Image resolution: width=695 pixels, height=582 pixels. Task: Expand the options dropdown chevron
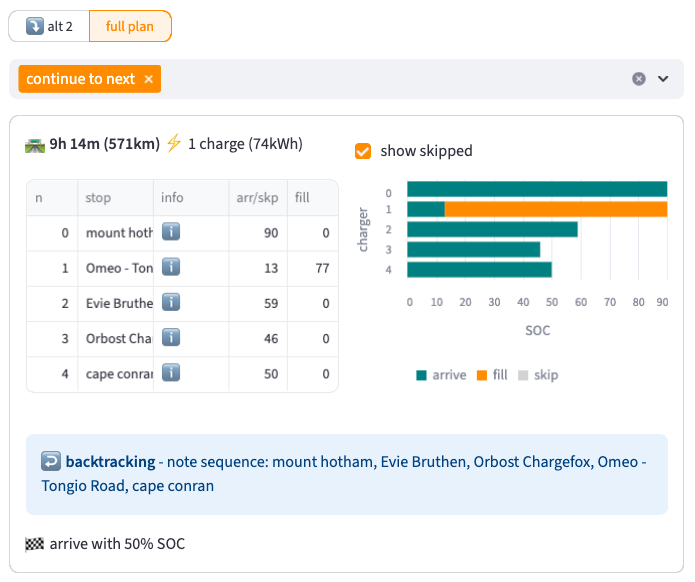click(663, 79)
